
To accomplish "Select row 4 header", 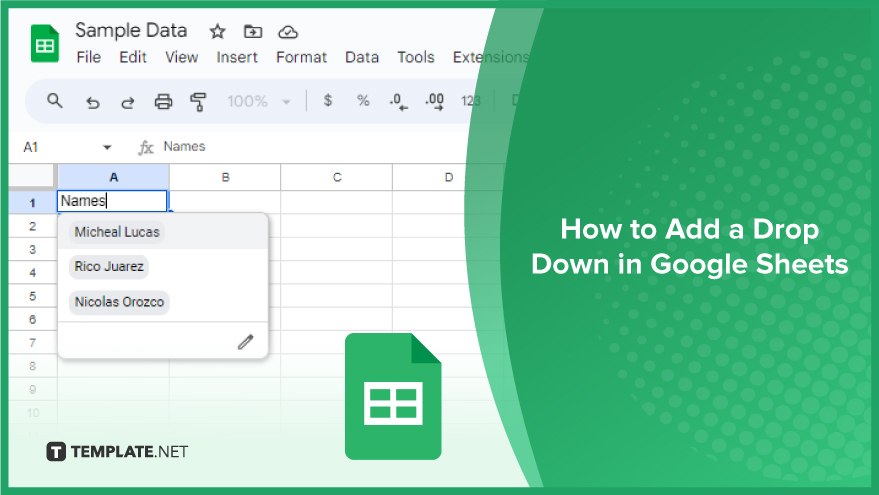I will [x=33, y=272].
